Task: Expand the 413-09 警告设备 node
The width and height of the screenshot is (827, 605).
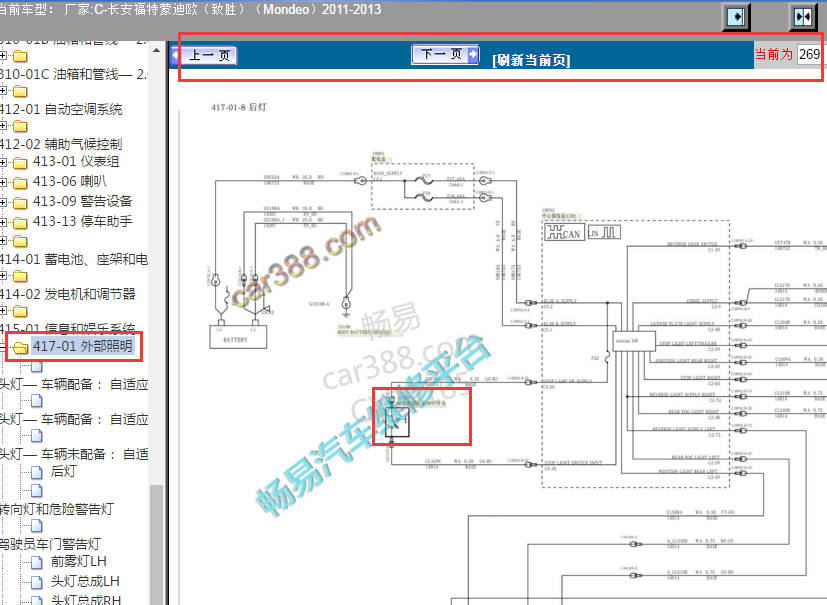Action: pyautogui.click(x=3, y=203)
